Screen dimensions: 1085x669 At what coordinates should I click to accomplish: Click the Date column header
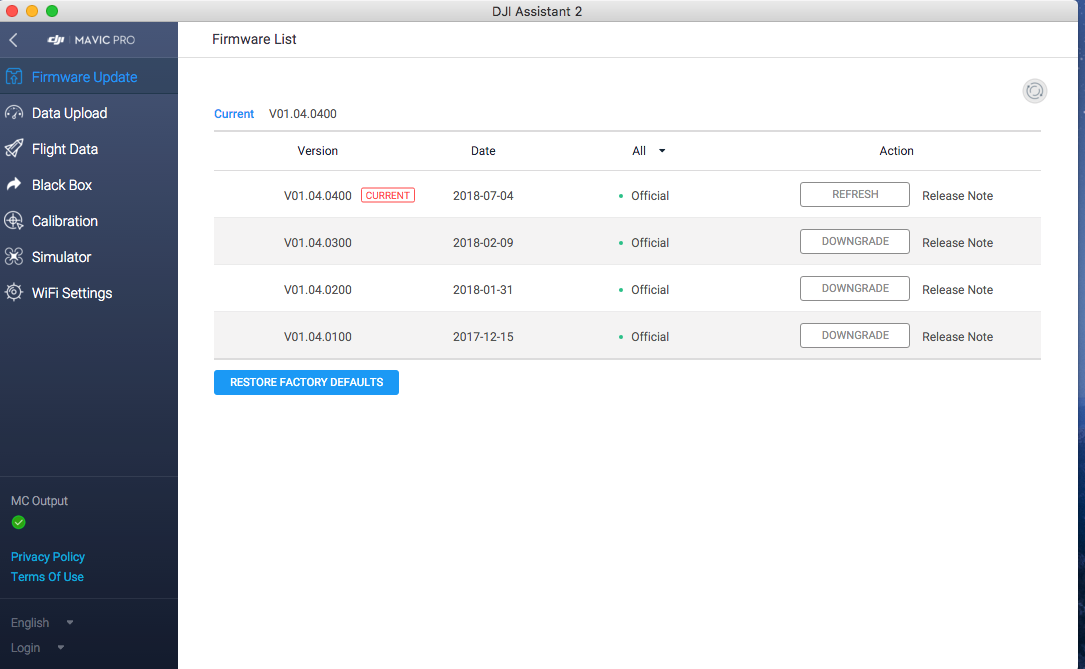(x=483, y=151)
